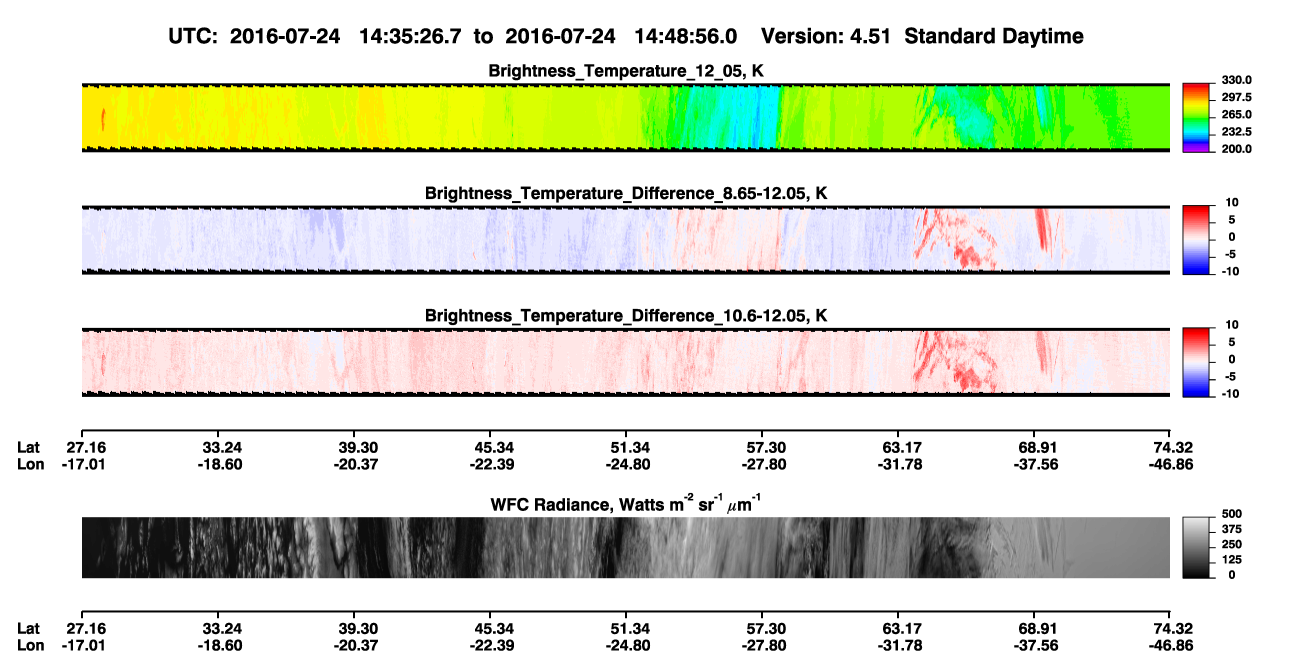Click upper axis longitude -24.80 label
Image resolution: width=1300 pixels, height=667 pixels.
pyautogui.click(x=626, y=464)
